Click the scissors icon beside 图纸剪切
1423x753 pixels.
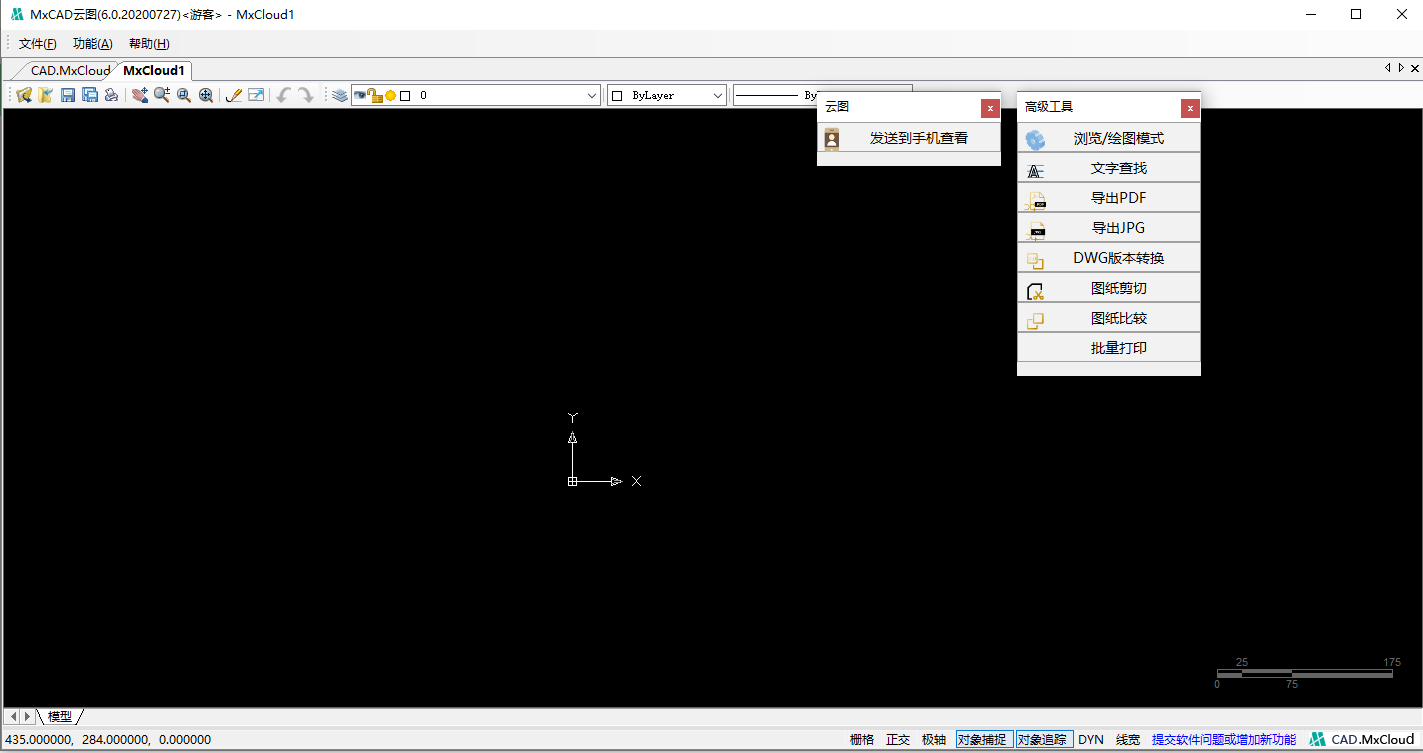[1035, 291]
